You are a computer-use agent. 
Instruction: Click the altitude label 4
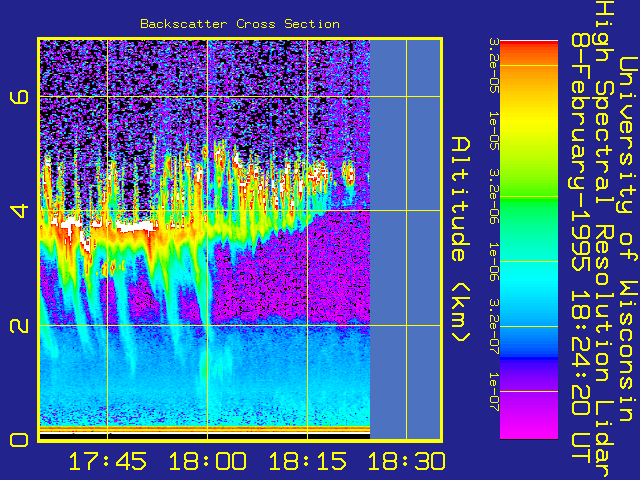tap(20, 211)
